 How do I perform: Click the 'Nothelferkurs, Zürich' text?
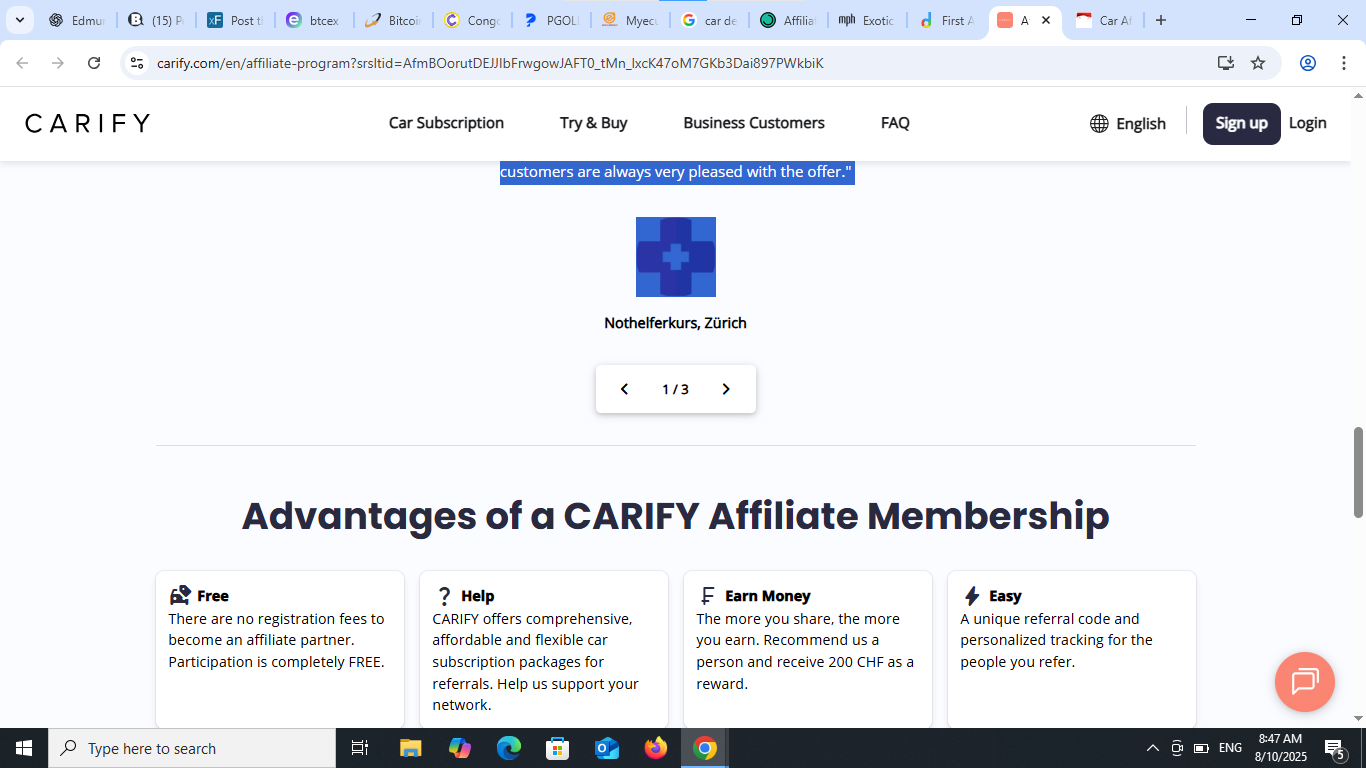point(675,323)
